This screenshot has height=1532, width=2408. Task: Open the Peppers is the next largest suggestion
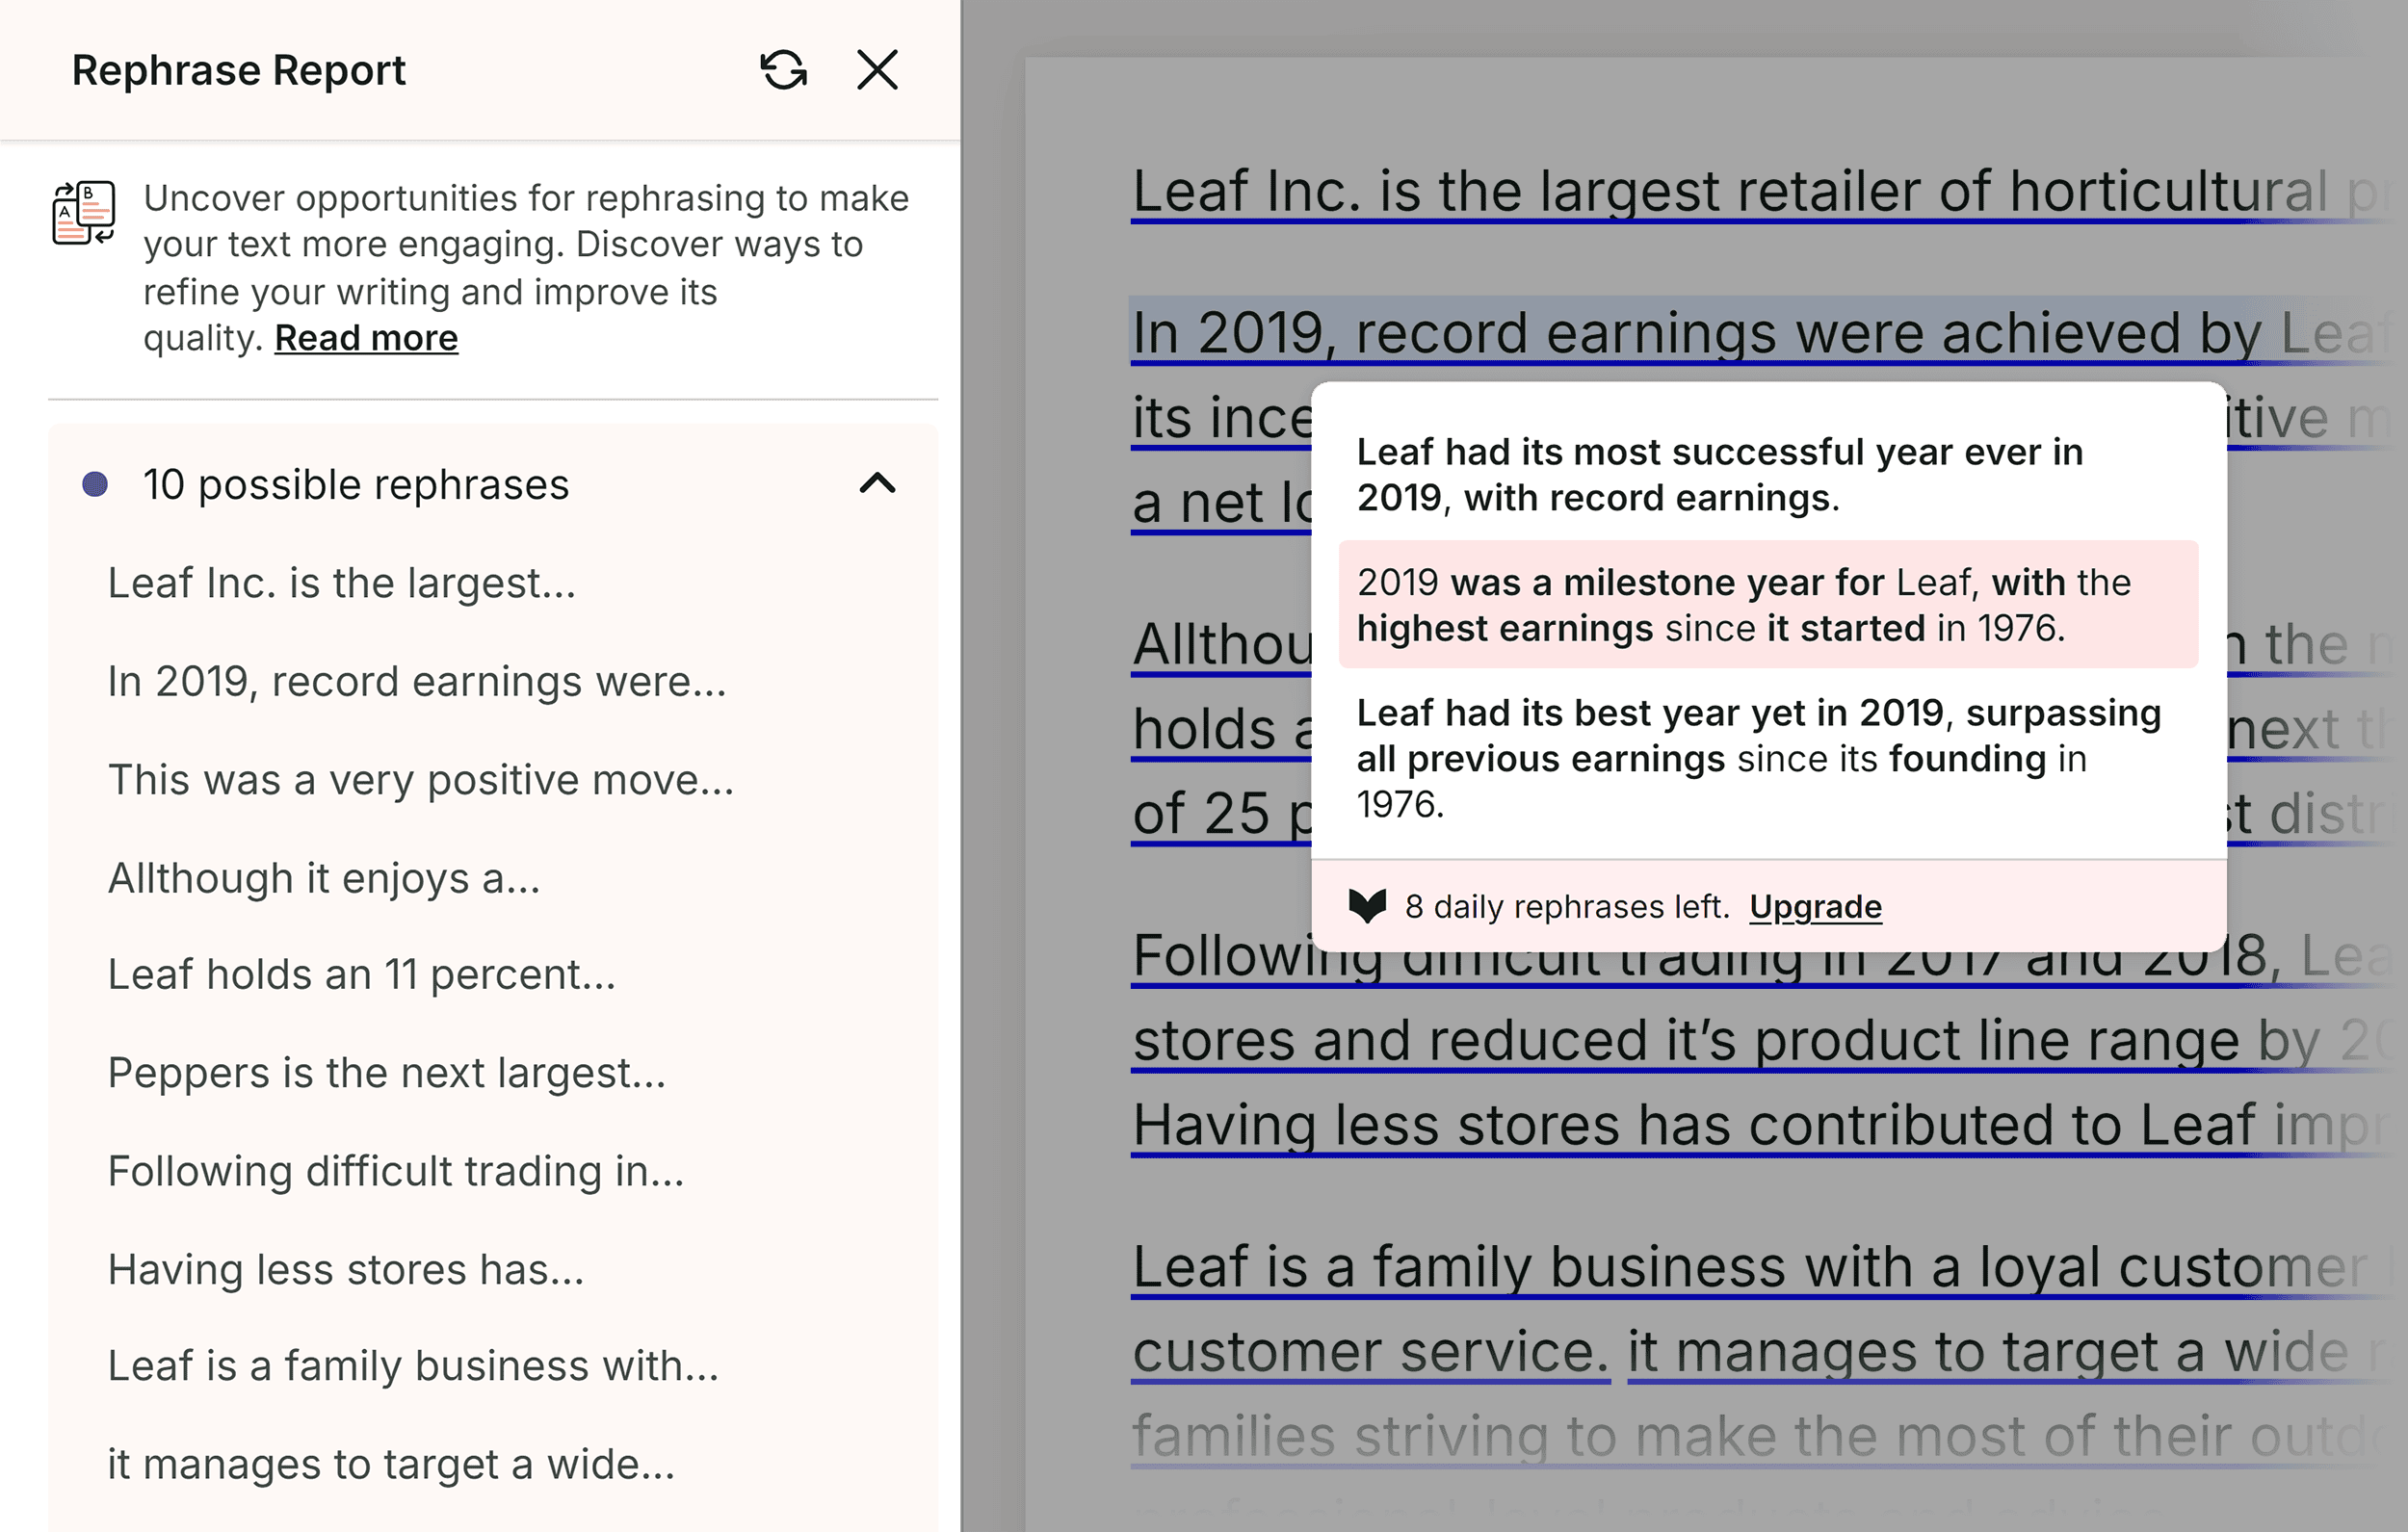pyautogui.click(x=387, y=1072)
